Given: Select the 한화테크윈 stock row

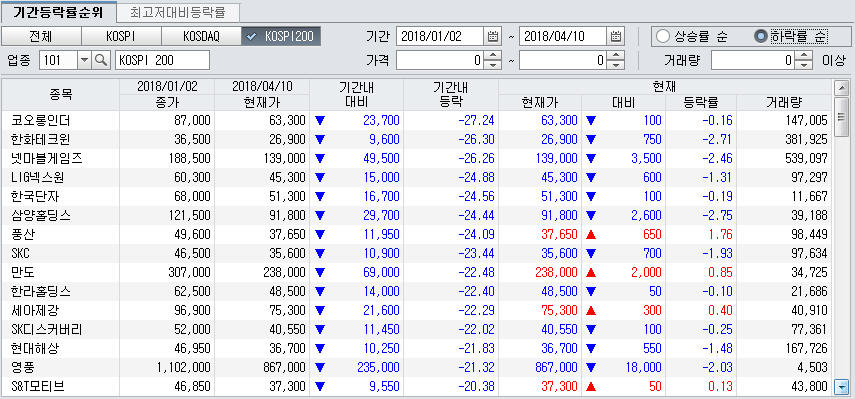Looking at the screenshot, I should point(417,140).
